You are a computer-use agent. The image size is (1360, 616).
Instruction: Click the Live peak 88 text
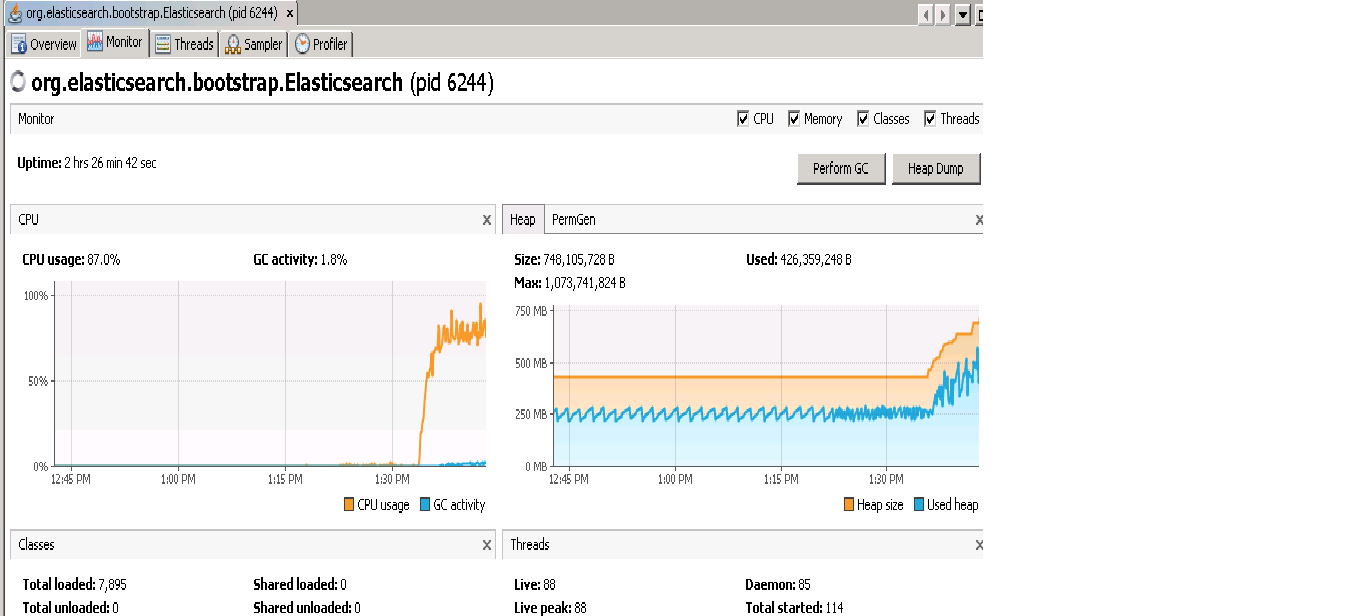[552, 608]
